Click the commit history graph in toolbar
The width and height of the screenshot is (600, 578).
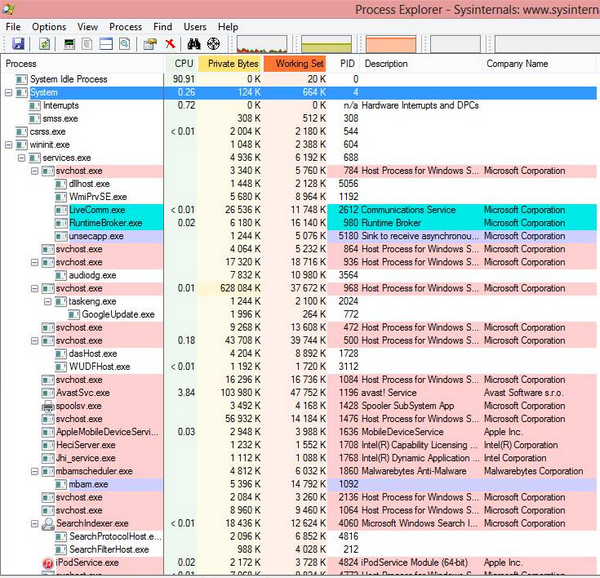point(326,44)
